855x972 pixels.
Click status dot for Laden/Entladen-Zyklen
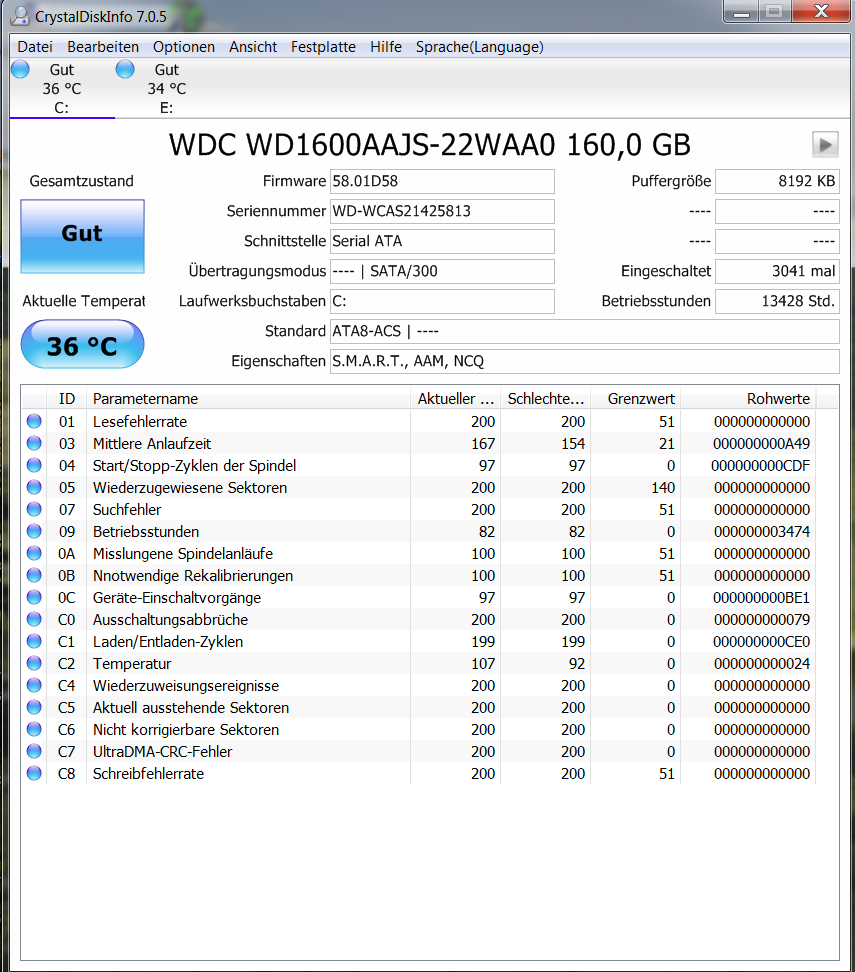pos(34,642)
